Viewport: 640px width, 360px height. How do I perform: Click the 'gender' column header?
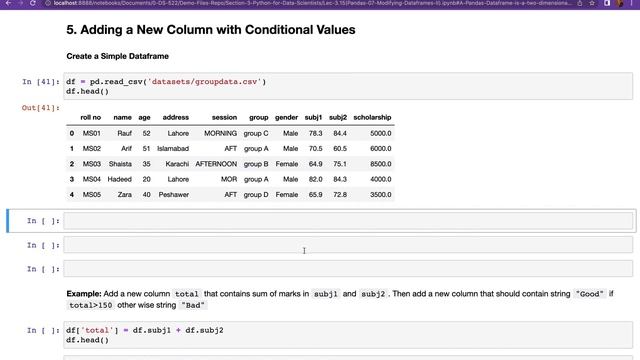click(286, 117)
